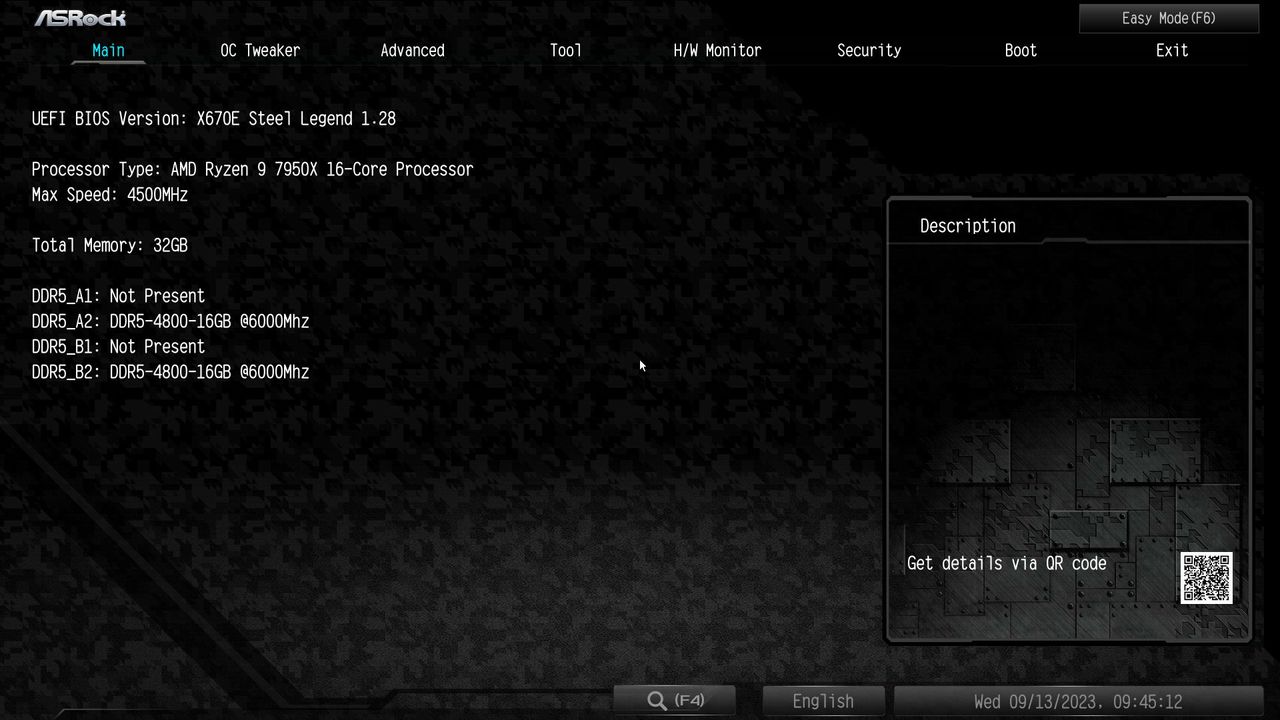
Task: Click 'Get details via QR code' text
Action: coord(1007,564)
